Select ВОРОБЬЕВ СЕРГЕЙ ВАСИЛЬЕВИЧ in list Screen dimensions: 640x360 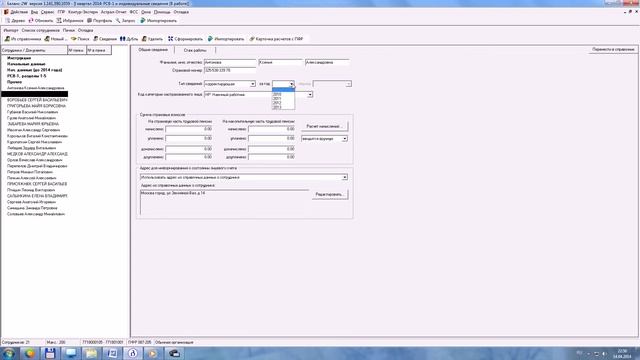point(37,100)
